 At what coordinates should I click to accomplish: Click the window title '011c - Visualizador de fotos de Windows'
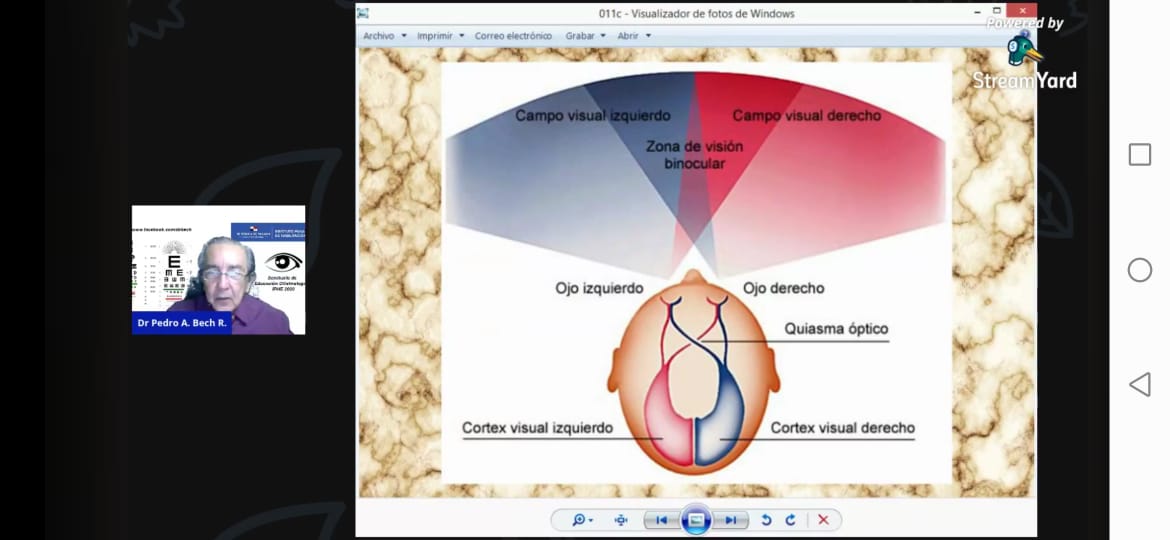point(696,13)
